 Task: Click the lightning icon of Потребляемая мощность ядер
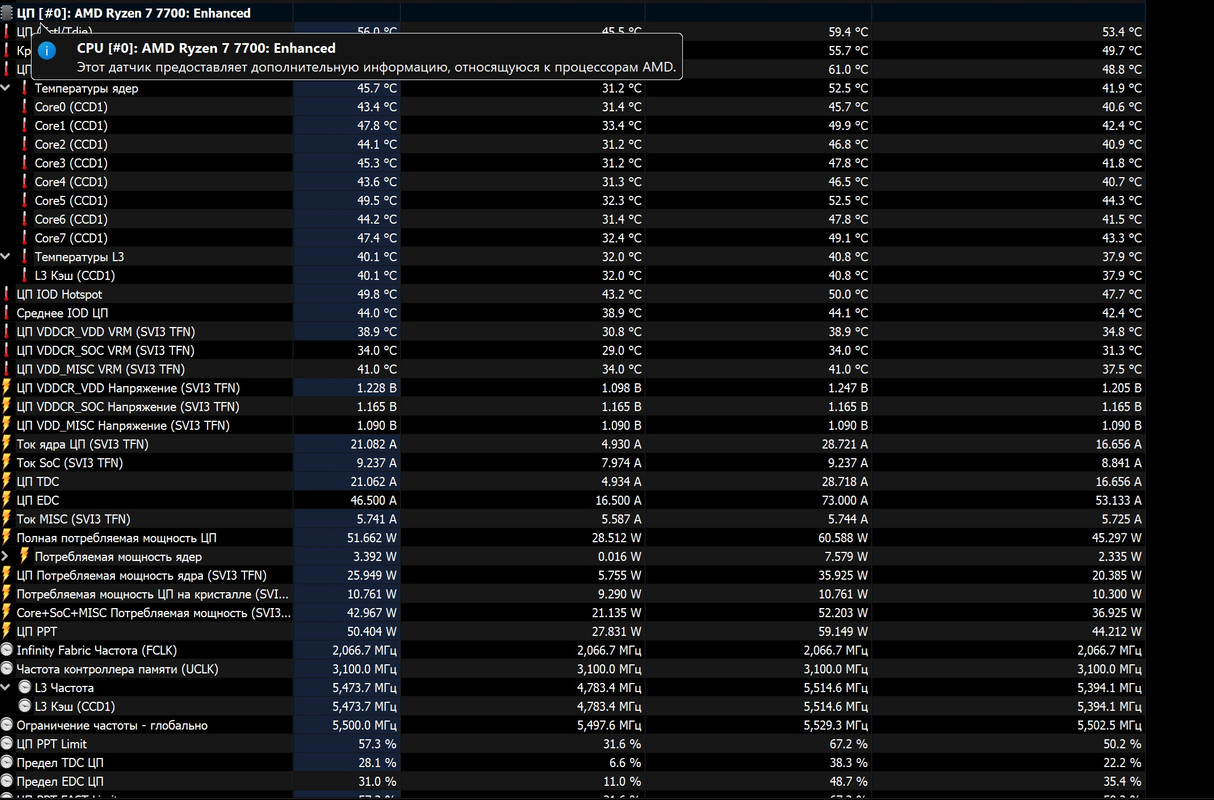click(x=25, y=556)
